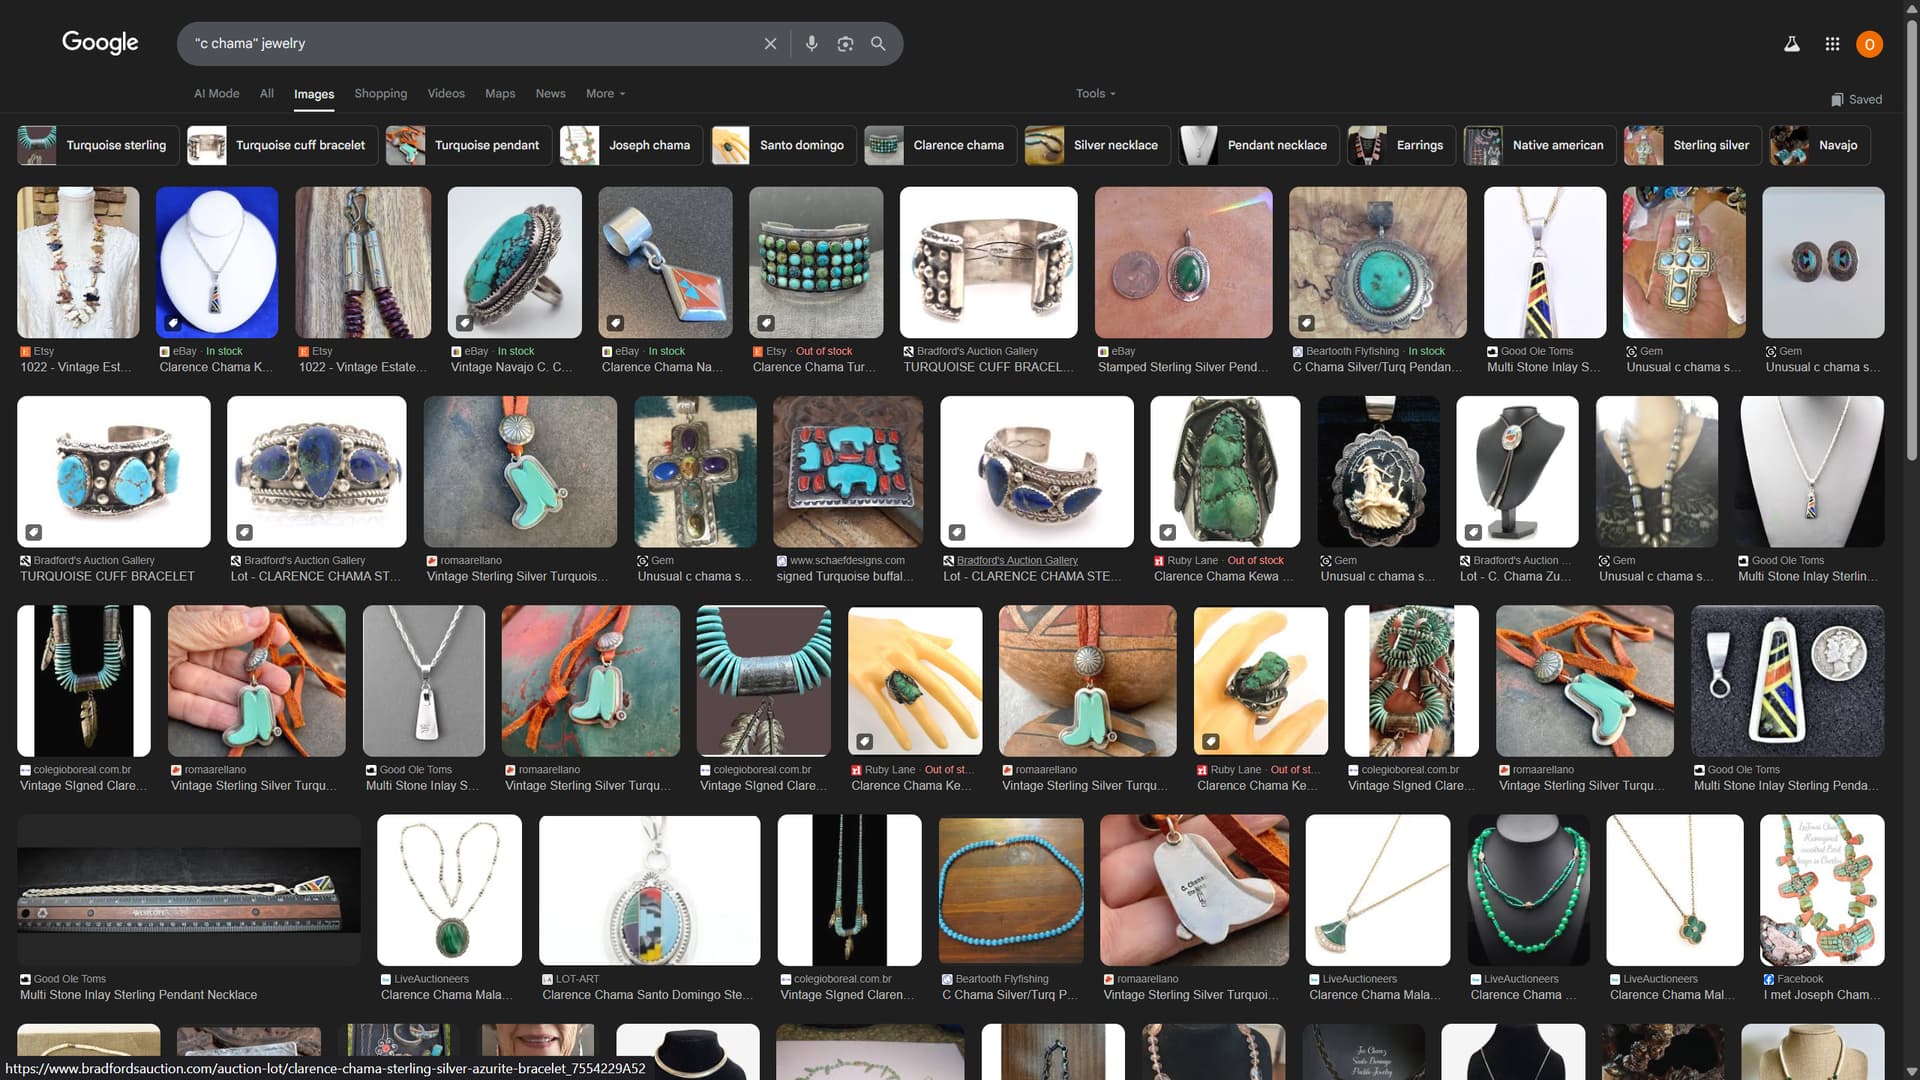
Task: Open Google Lens image search icon
Action: coord(845,44)
